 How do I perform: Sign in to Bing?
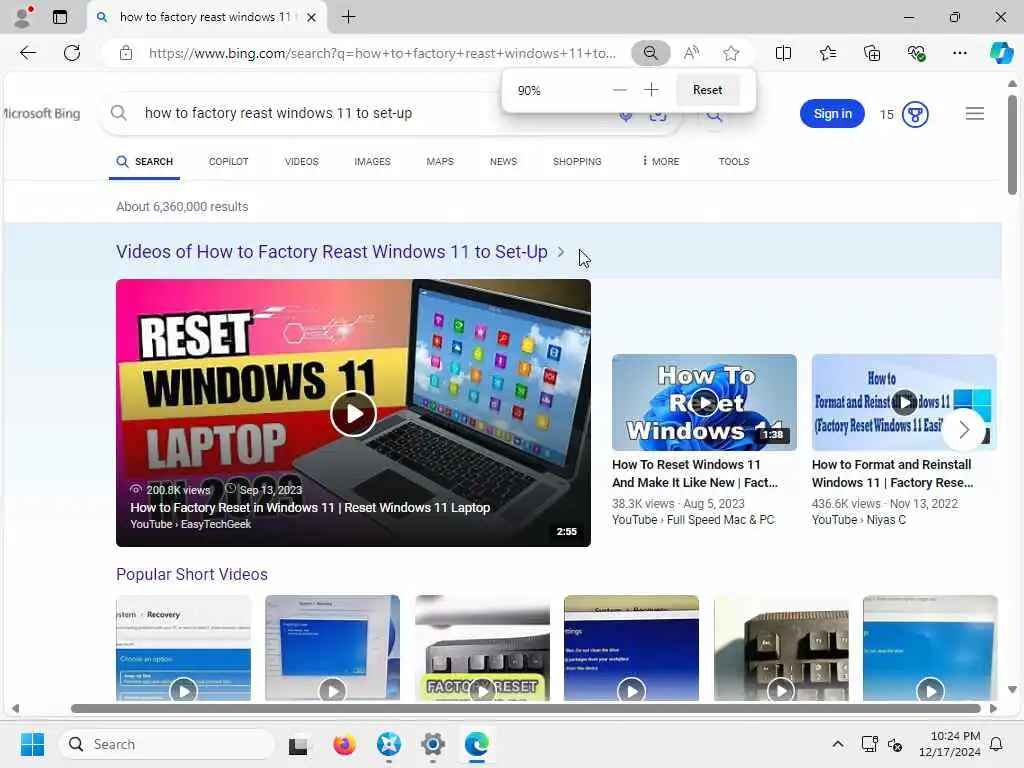[832, 114]
